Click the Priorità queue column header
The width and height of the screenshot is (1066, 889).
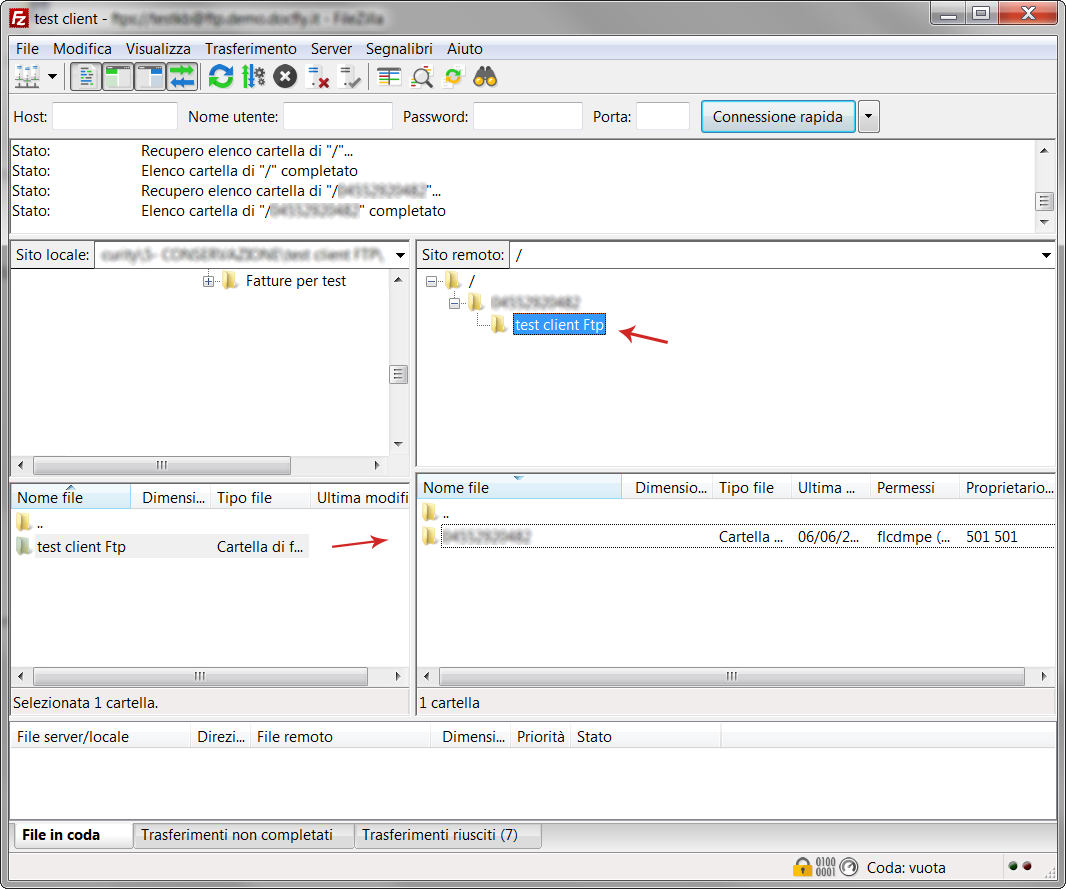pyautogui.click(x=540, y=737)
